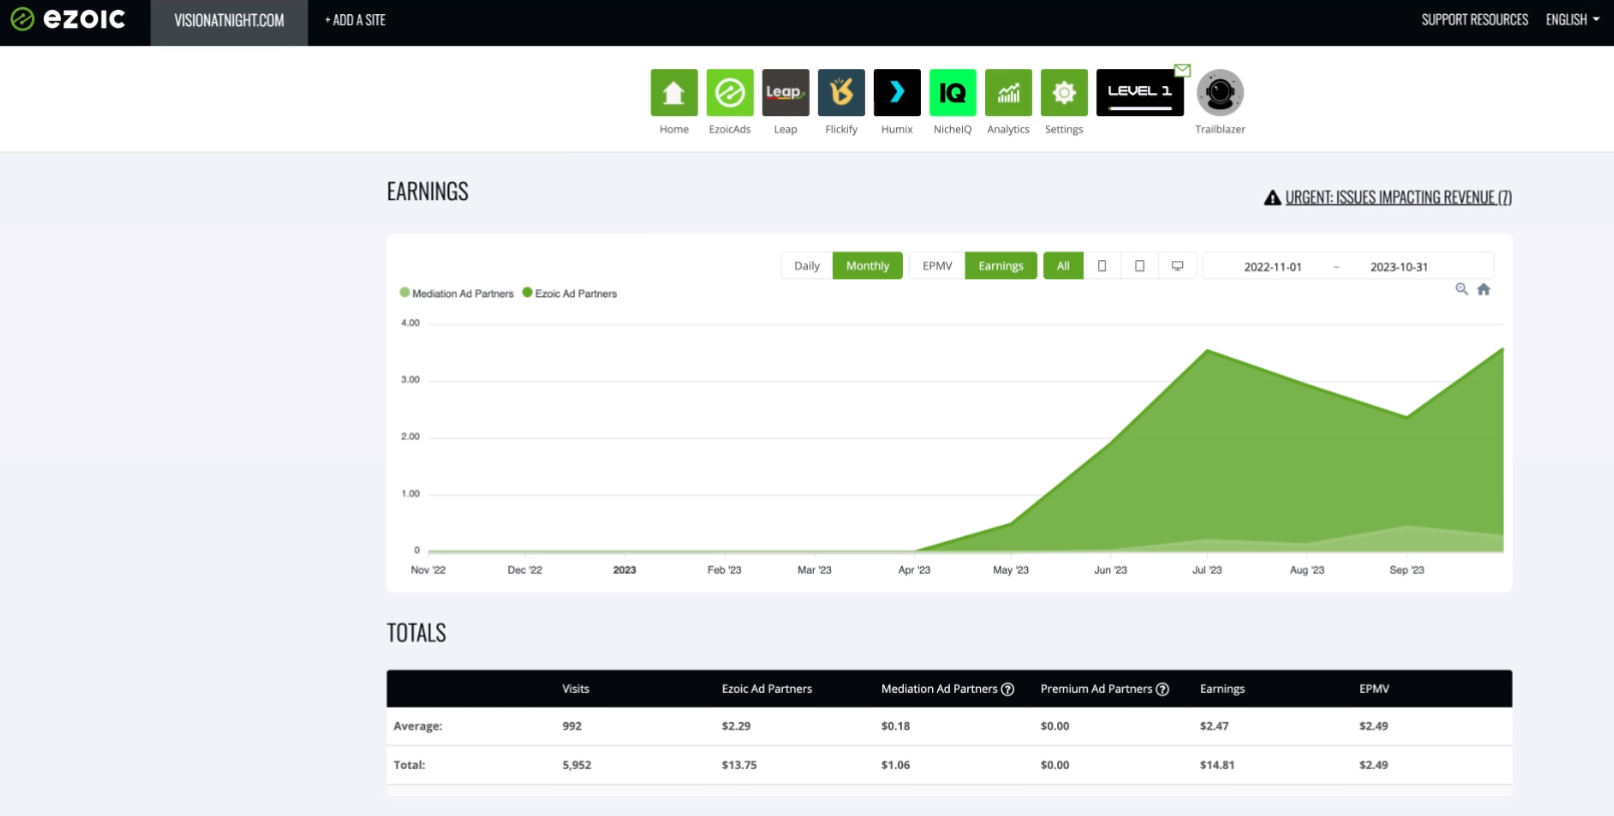Select total earnings value $14.81

(1217, 765)
